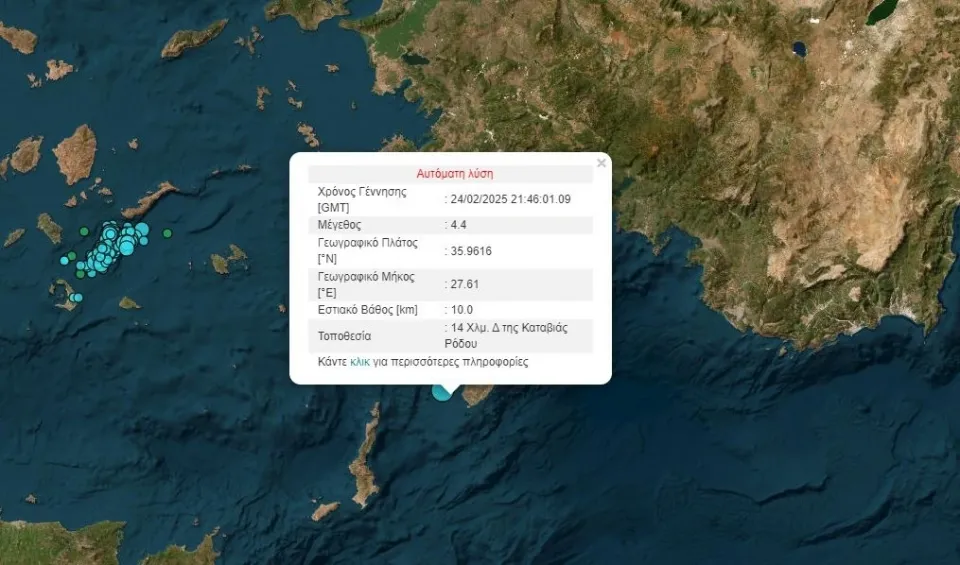Click the isolated cyan marker west of the cluster

pyautogui.click(x=65, y=260)
